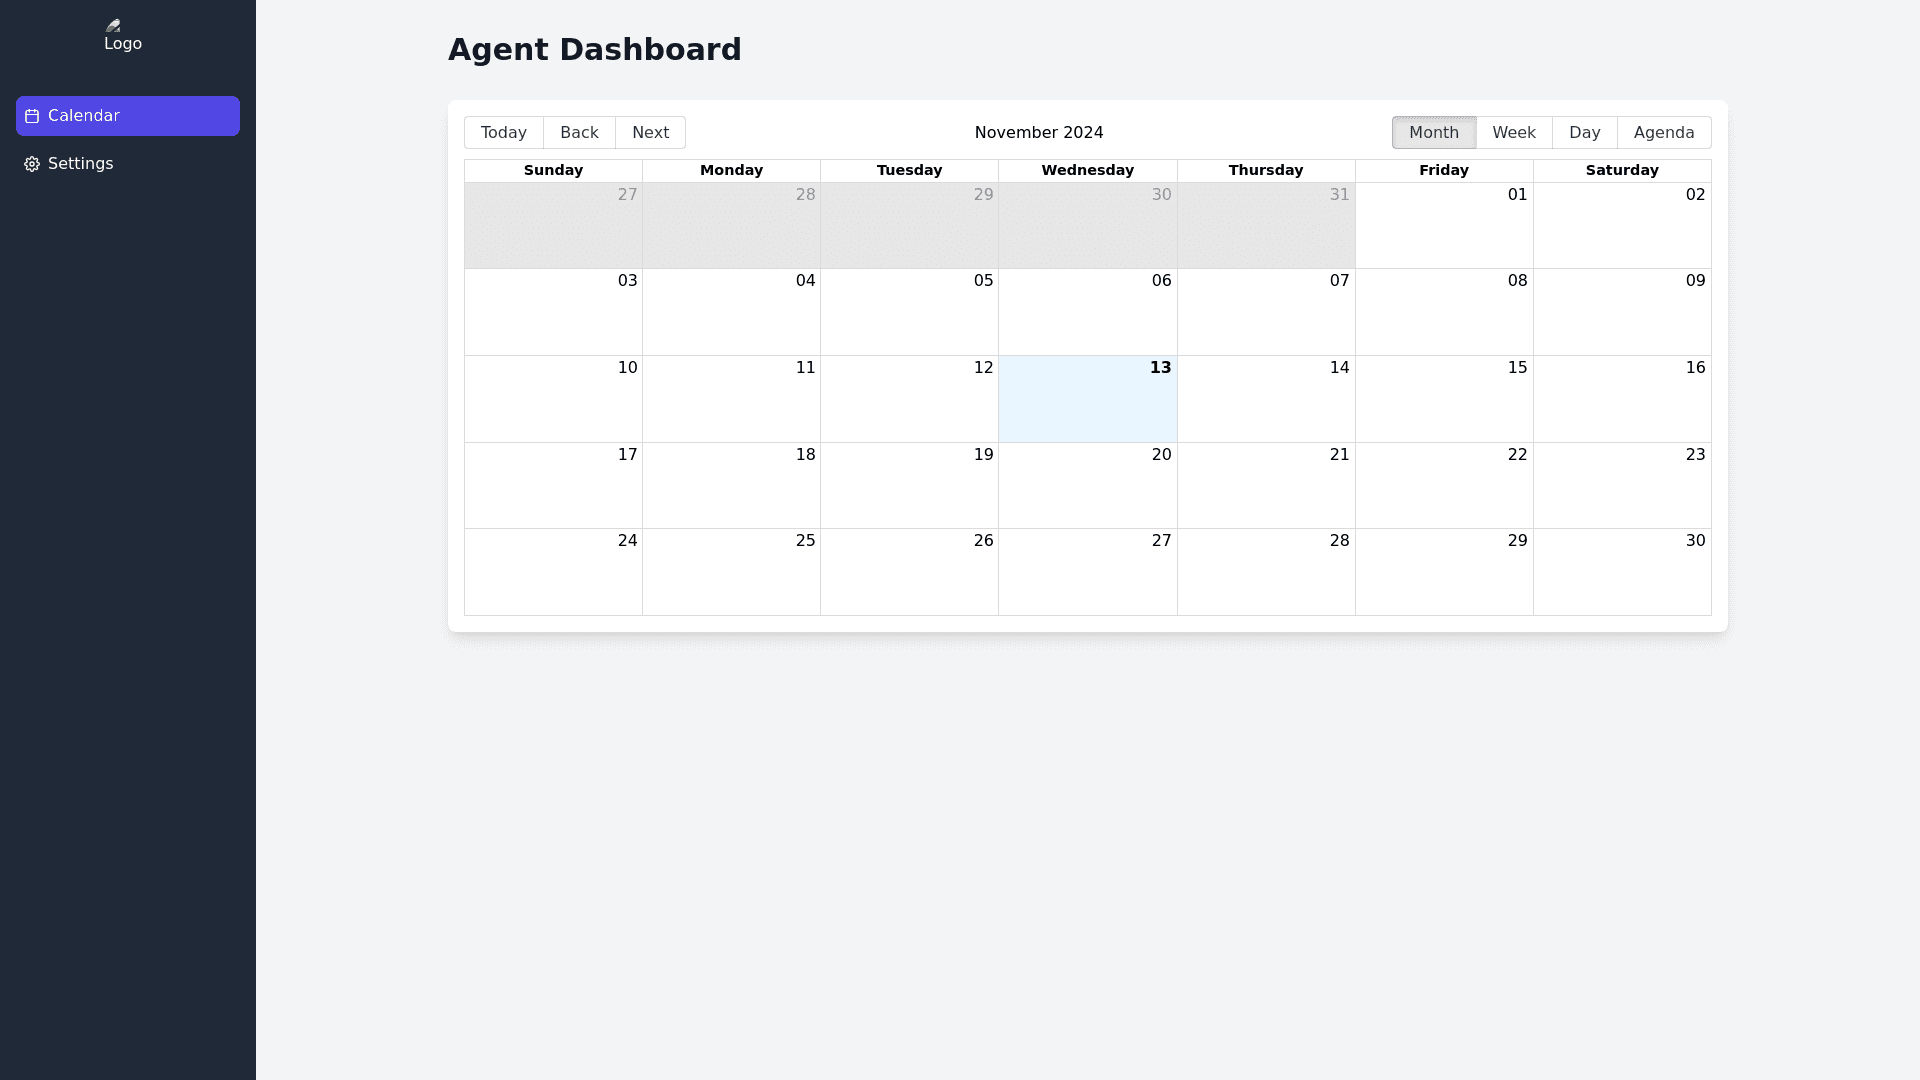Viewport: 1920px width, 1080px height.
Task: Click the date cell for November 1
Action: pos(1444,226)
